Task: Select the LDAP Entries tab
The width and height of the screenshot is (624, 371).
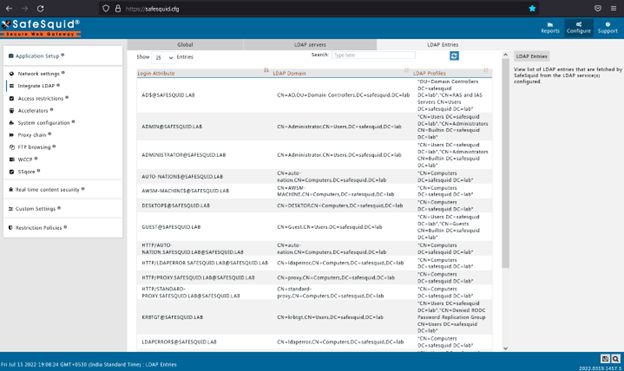Action: [x=443, y=45]
